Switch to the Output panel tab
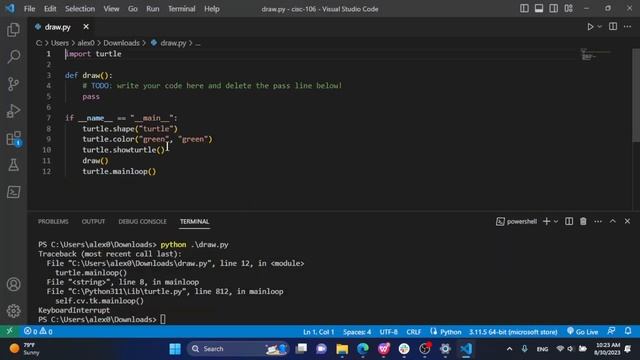The height and width of the screenshot is (360, 640). click(93, 221)
